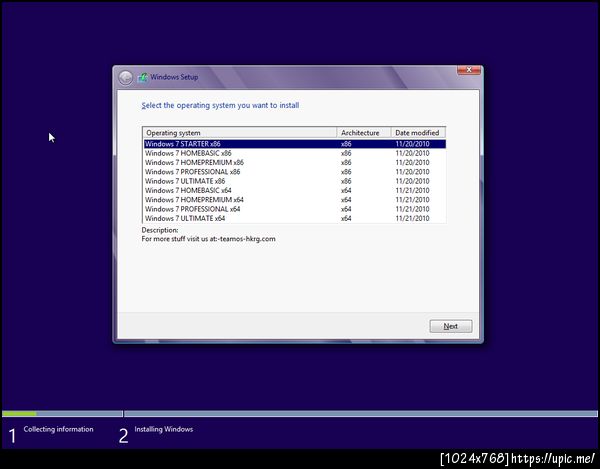Screen dimensions: 600x469
Task: Click the Date modified column header
Action: (418, 133)
